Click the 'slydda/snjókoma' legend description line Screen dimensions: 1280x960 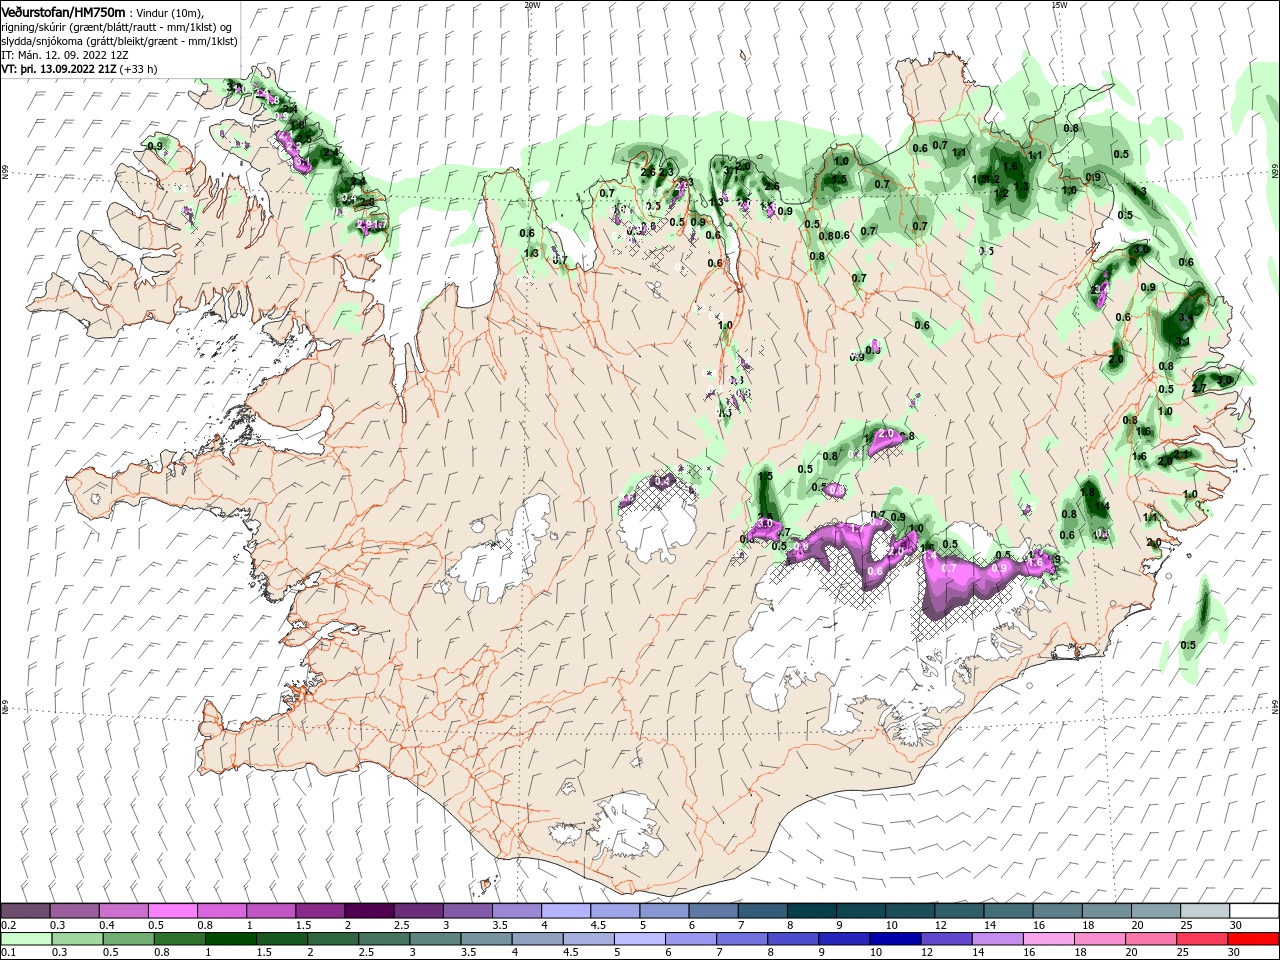point(119,41)
